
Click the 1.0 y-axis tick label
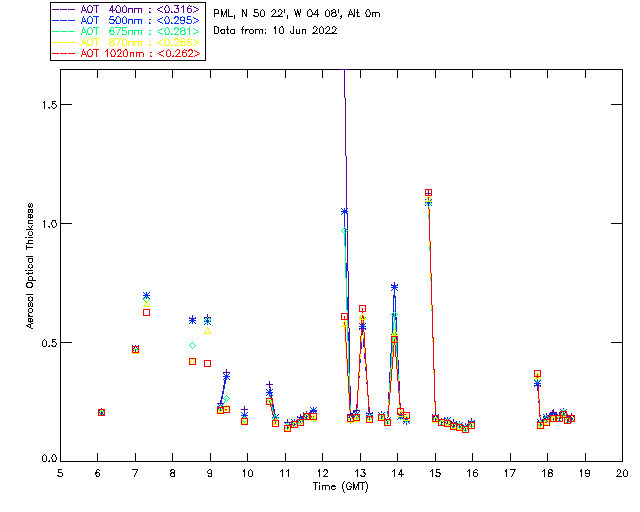[x=49, y=224]
